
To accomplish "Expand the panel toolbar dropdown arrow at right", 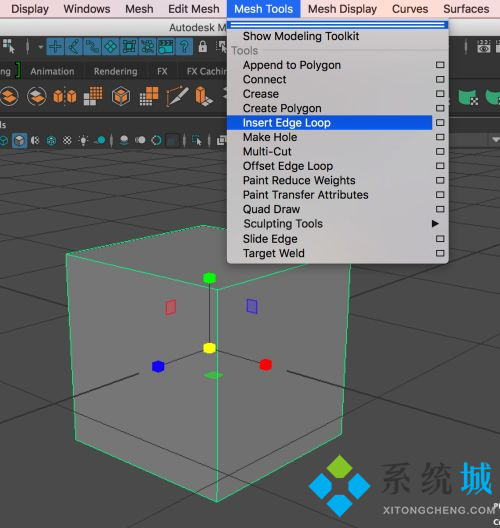I will pos(496,139).
